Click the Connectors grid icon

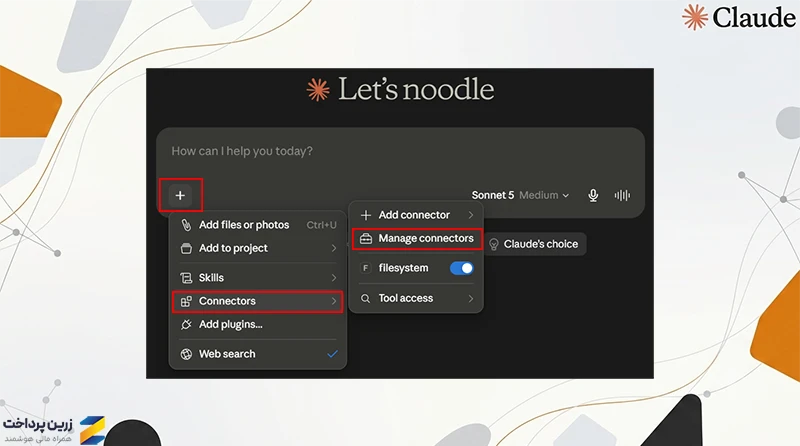pyautogui.click(x=186, y=301)
